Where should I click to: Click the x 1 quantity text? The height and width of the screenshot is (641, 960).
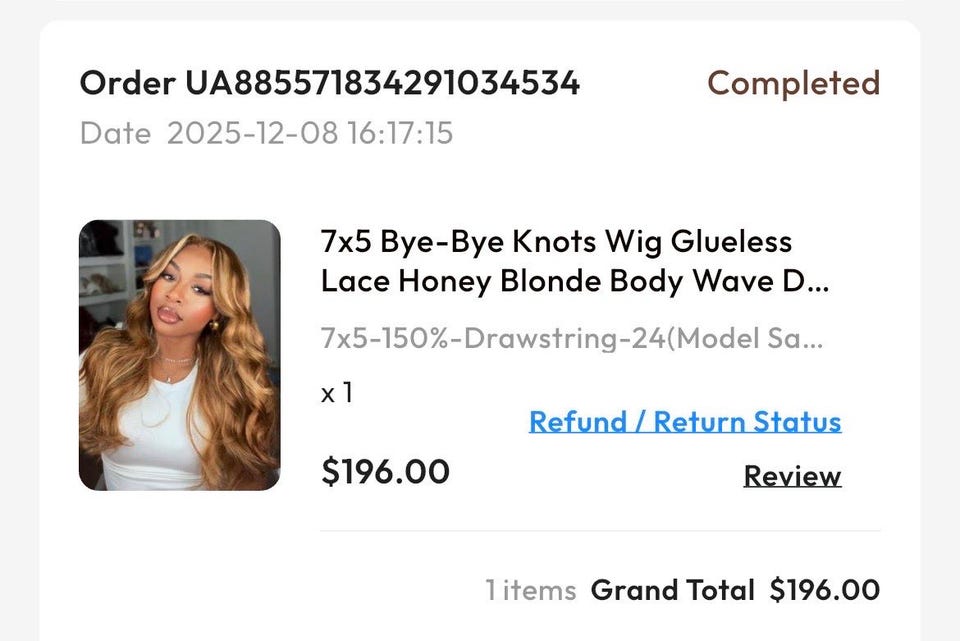[x=337, y=393]
